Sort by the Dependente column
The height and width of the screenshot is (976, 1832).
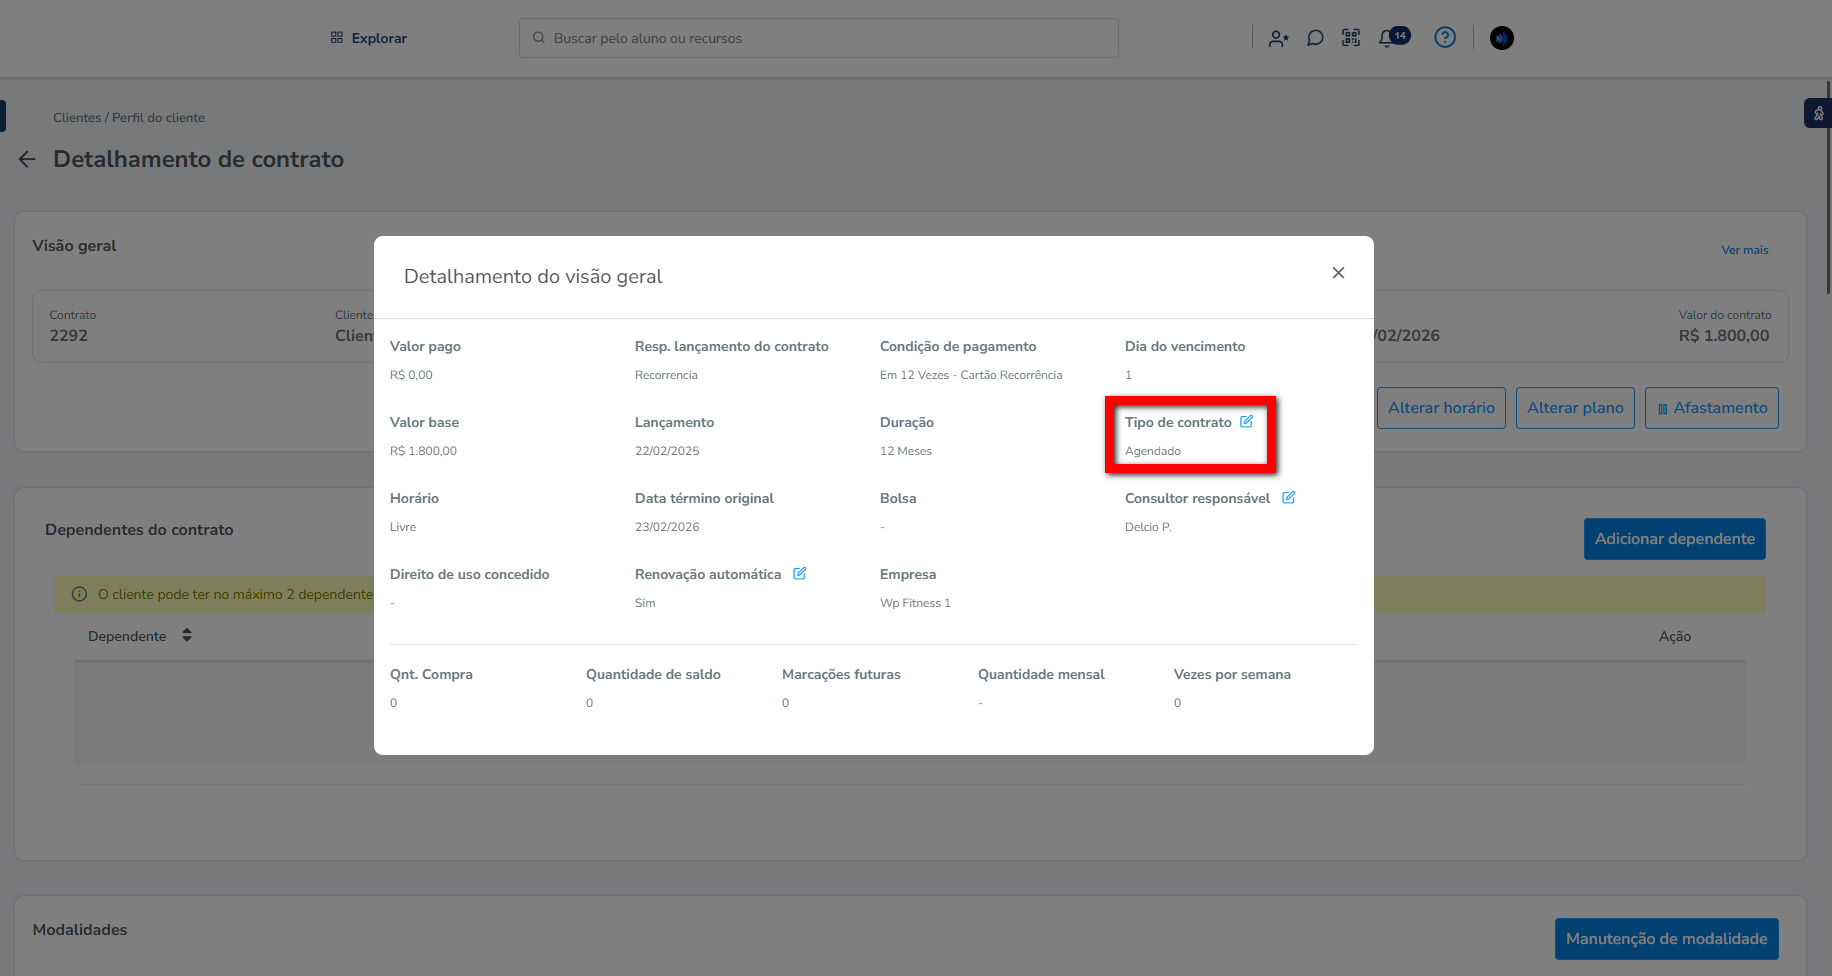point(187,636)
